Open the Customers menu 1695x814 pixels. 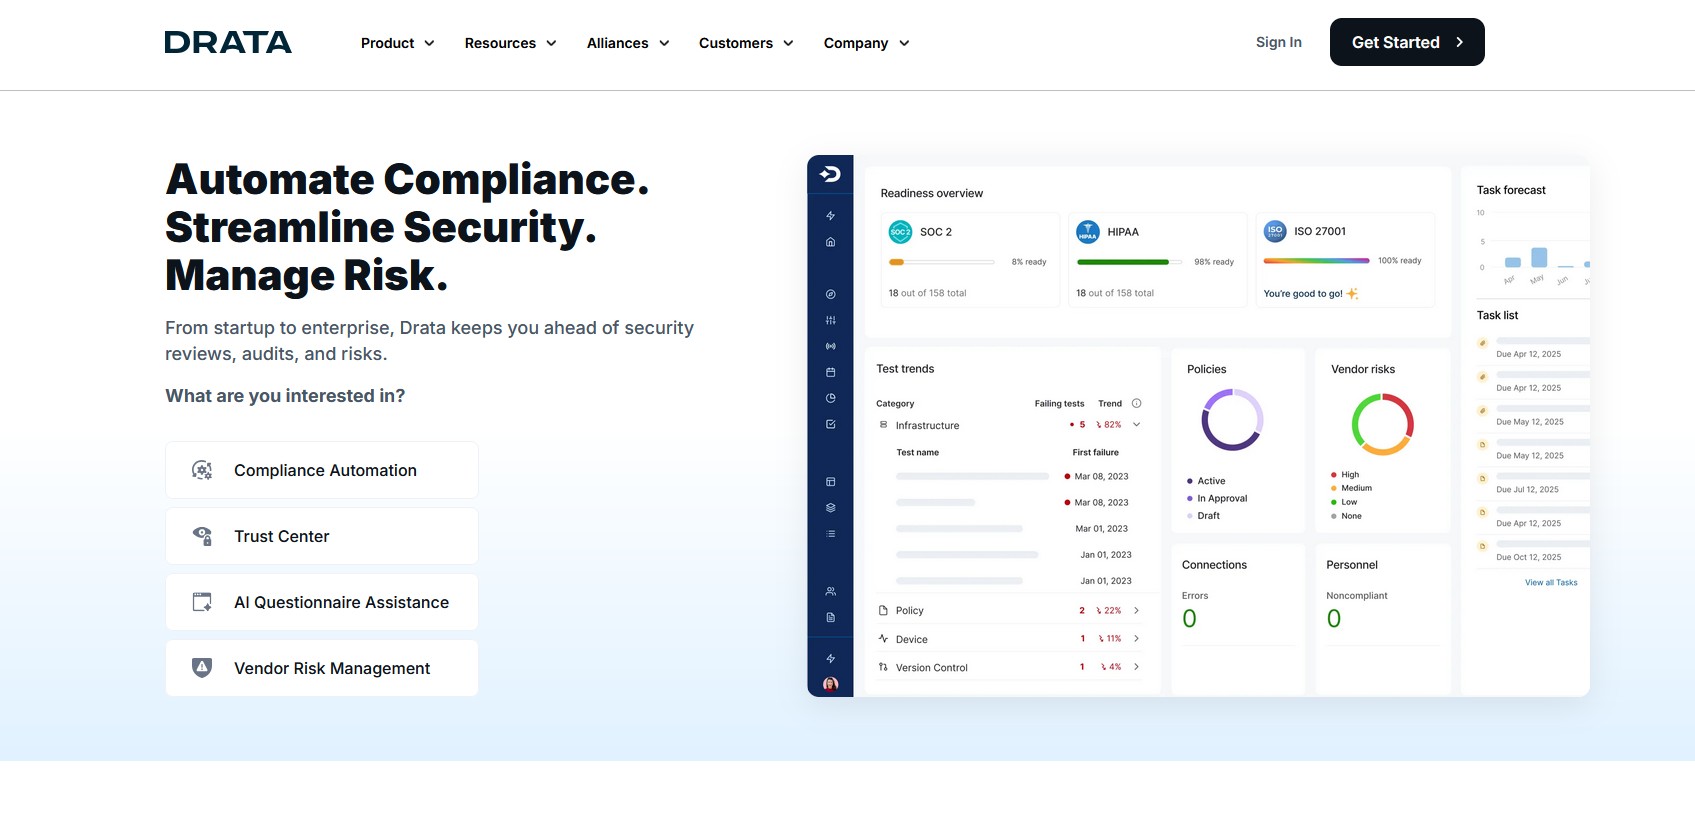[746, 43]
